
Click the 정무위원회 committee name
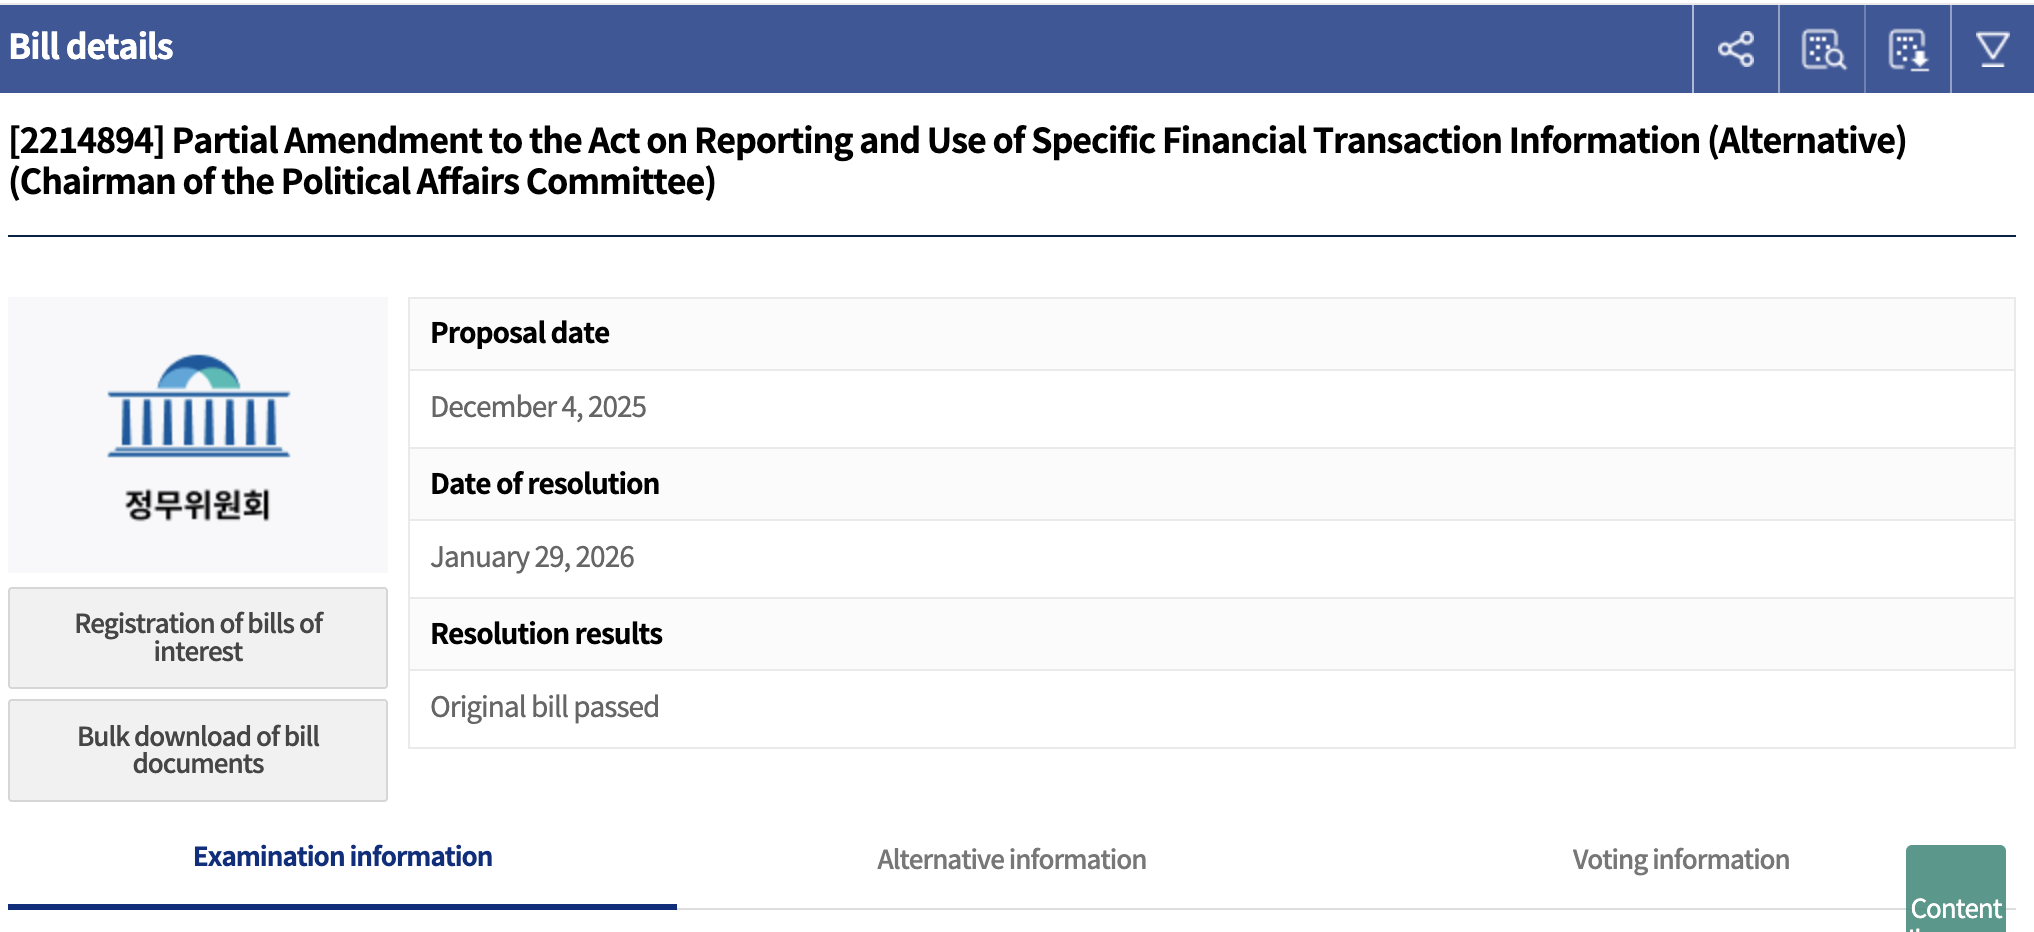tap(198, 504)
